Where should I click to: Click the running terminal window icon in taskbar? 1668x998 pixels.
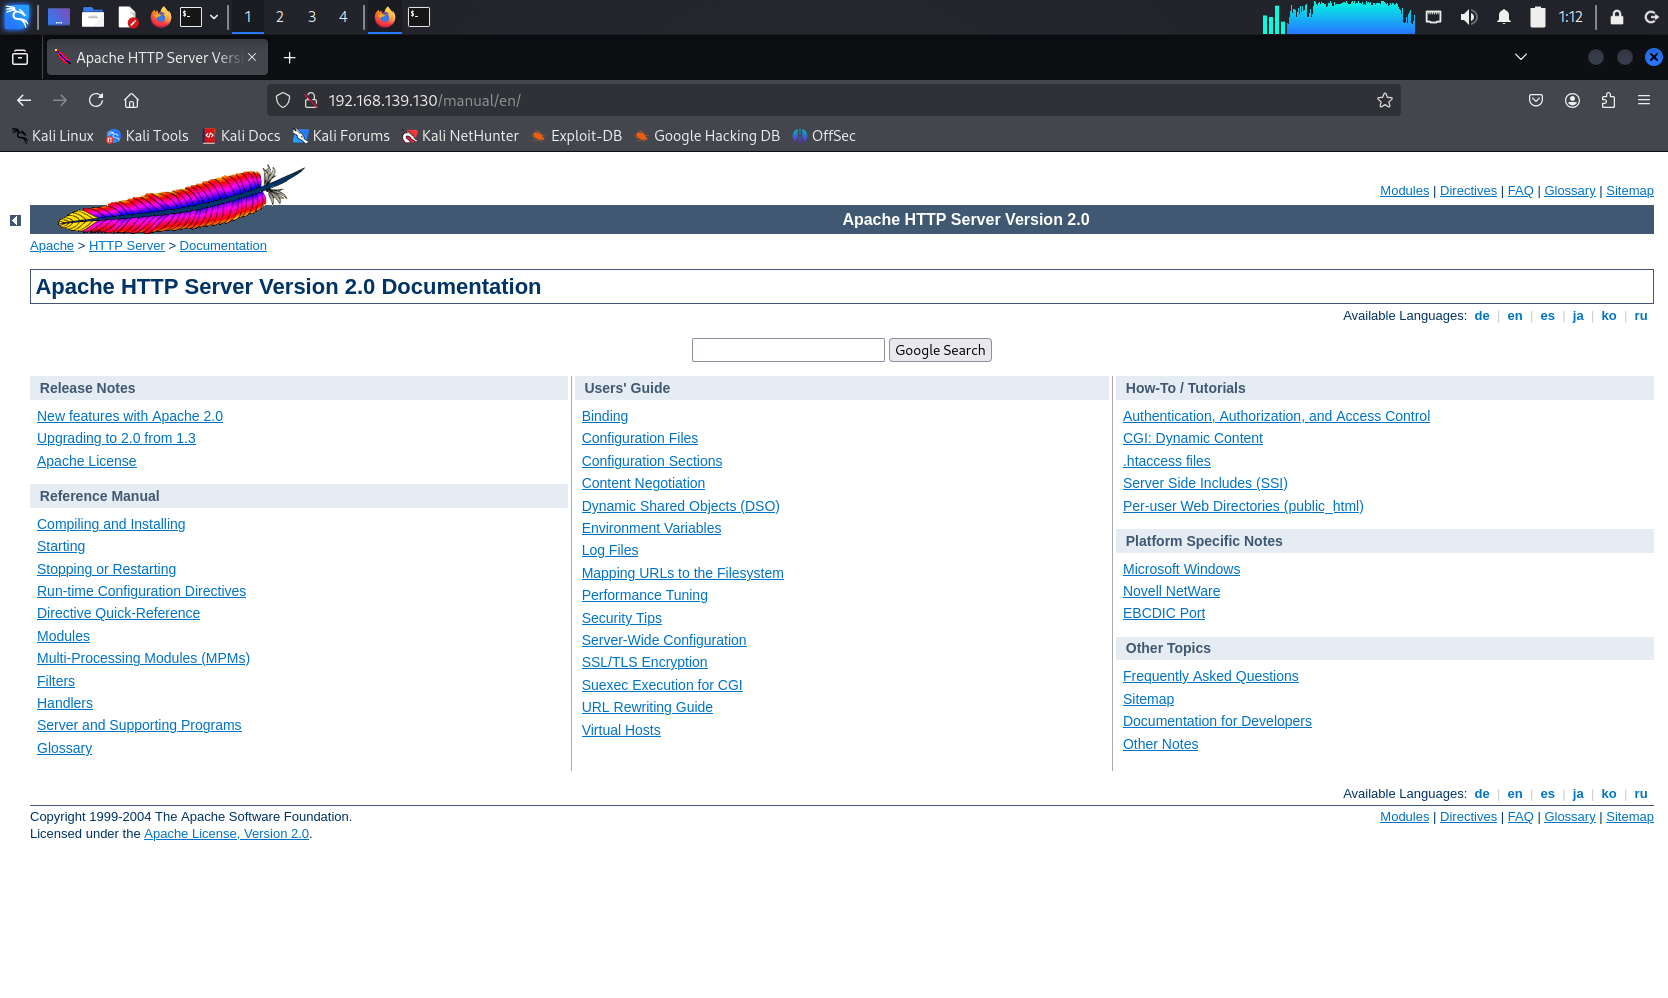(419, 17)
